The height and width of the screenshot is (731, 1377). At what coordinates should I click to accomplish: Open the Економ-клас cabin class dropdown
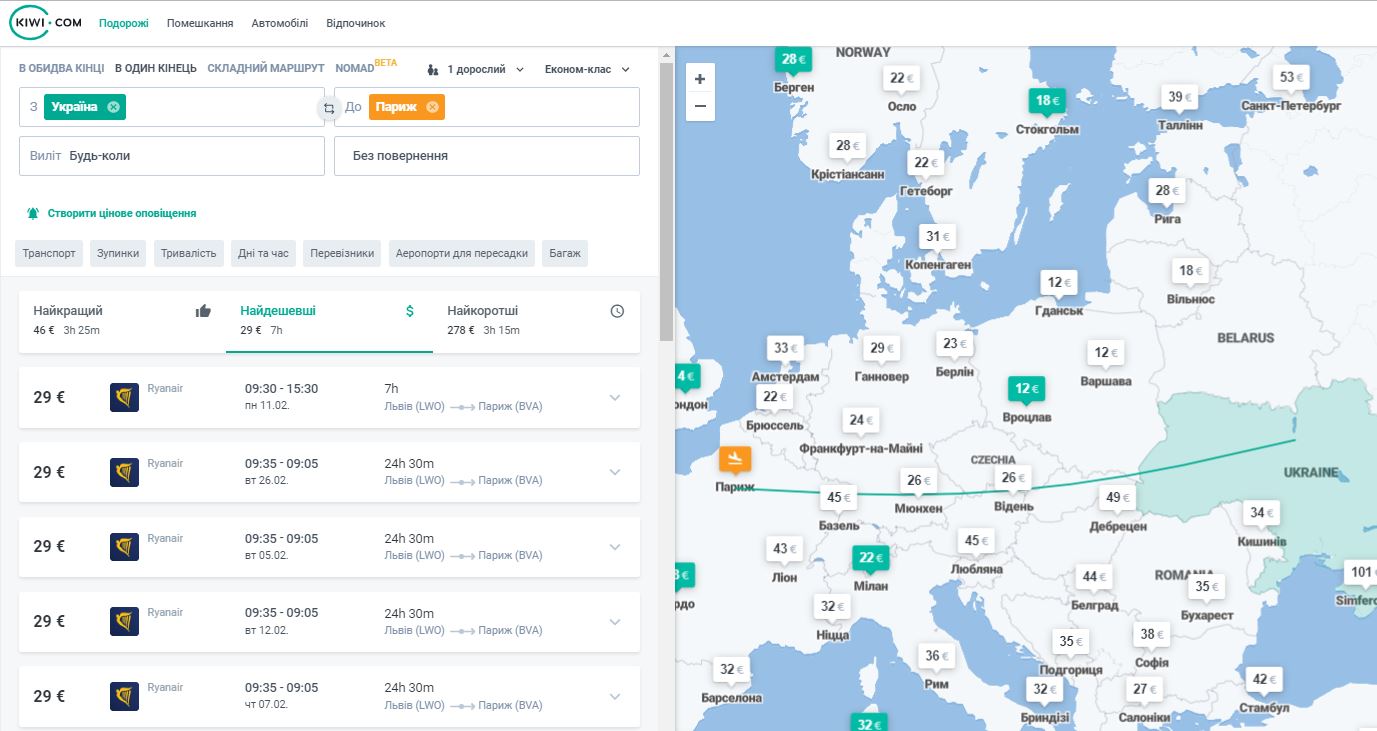tap(588, 70)
